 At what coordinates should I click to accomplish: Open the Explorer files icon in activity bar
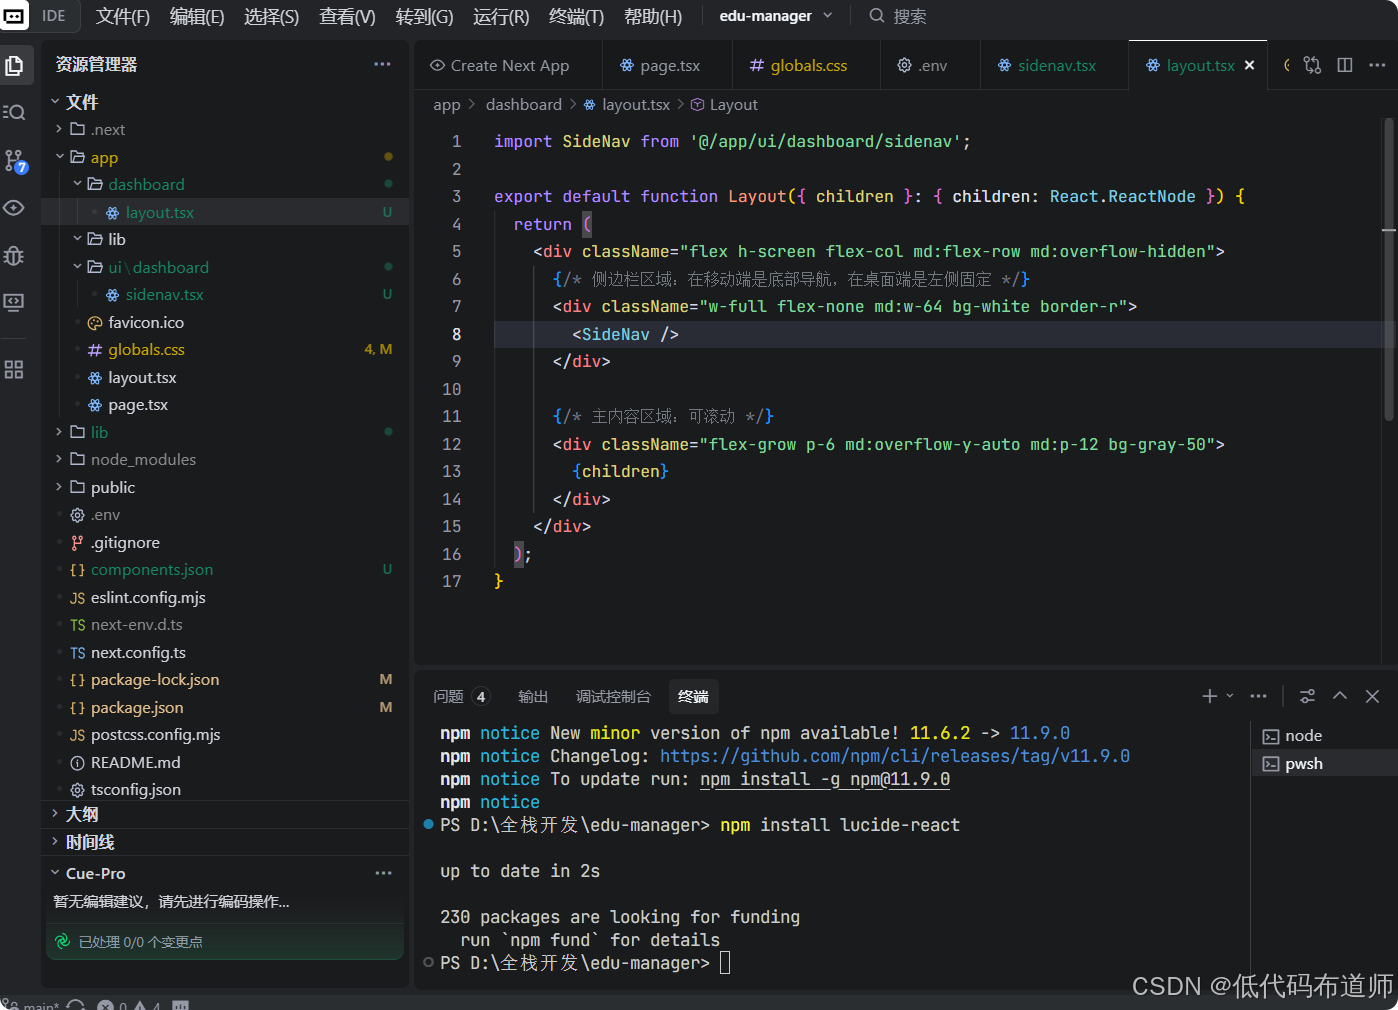(x=14, y=66)
